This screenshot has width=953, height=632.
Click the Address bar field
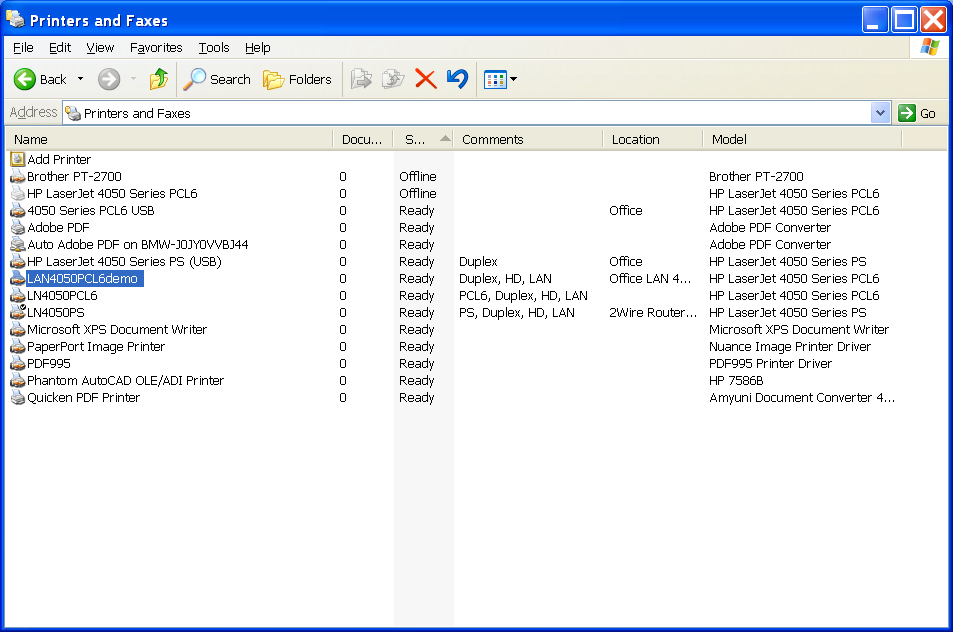tap(468, 113)
